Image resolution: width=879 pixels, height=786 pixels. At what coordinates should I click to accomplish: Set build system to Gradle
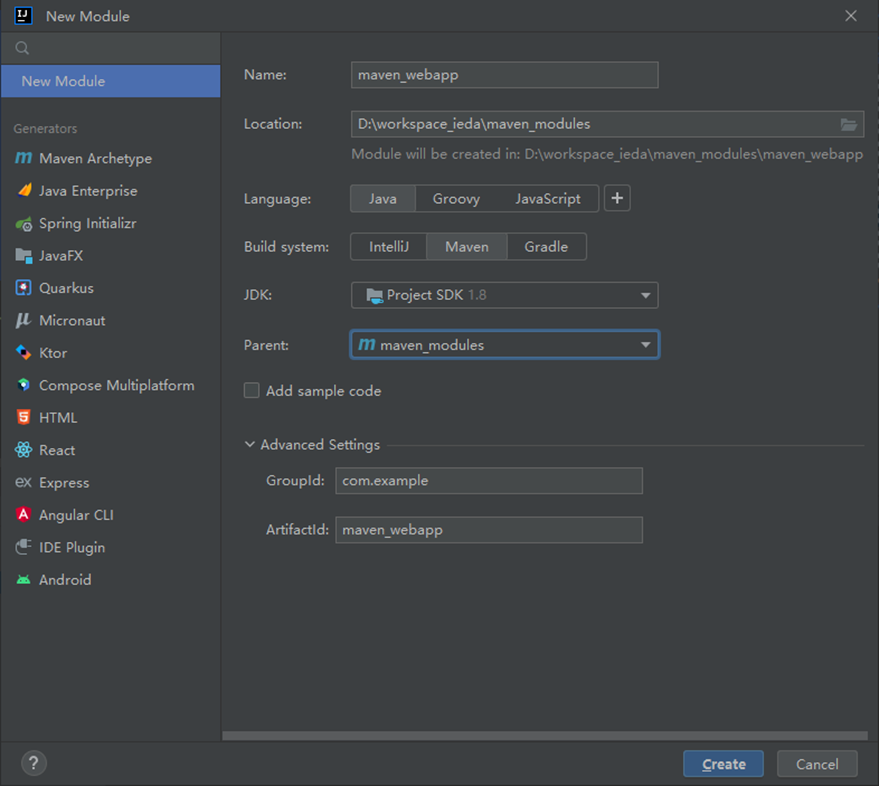[546, 247]
